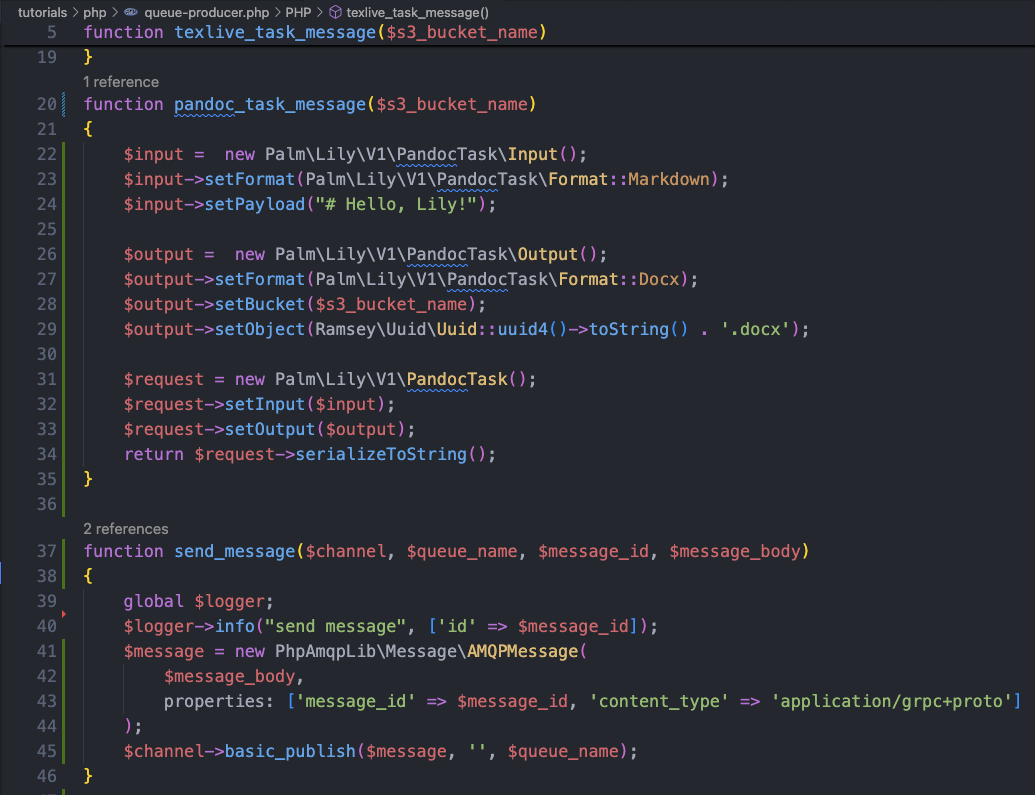Click line number 20 in the gutter
The width and height of the screenshot is (1035, 795).
(46, 104)
